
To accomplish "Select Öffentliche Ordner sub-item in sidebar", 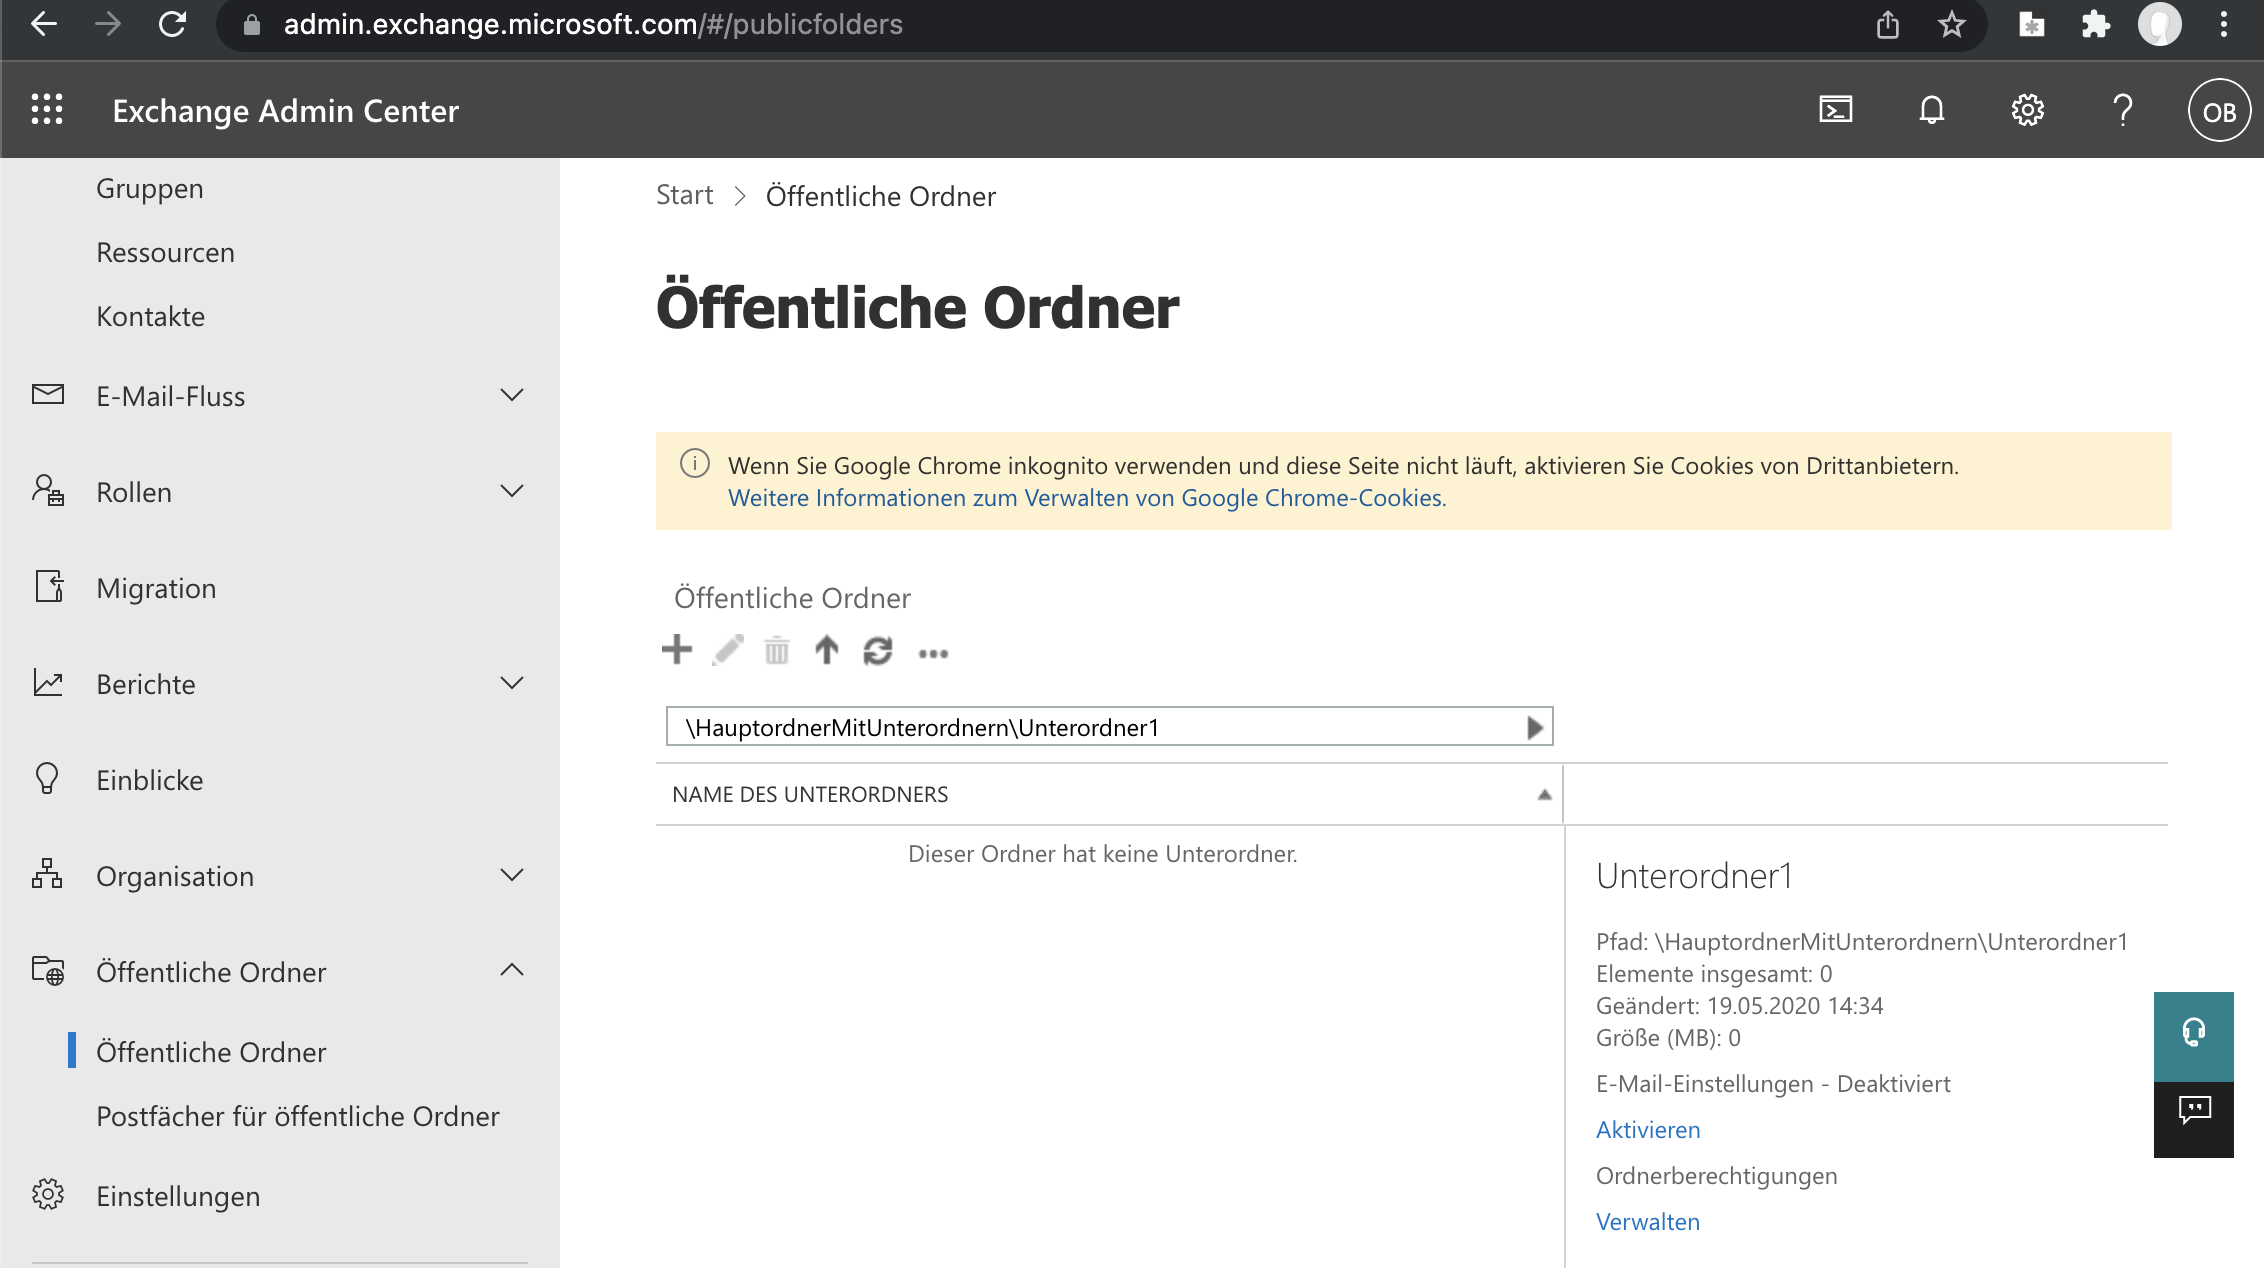I will click(211, 1052).
